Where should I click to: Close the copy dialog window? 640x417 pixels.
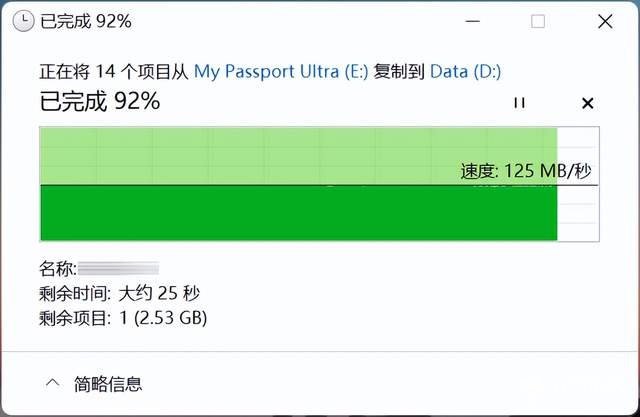pos(605,21)
